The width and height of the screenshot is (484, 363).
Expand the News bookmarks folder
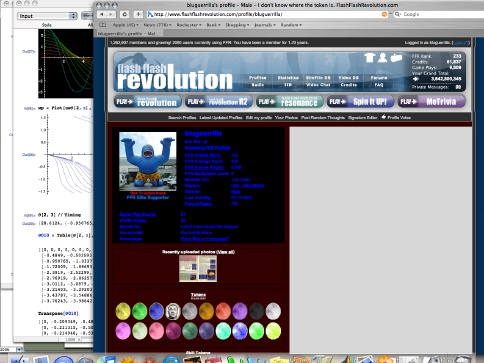coord(157,25)
